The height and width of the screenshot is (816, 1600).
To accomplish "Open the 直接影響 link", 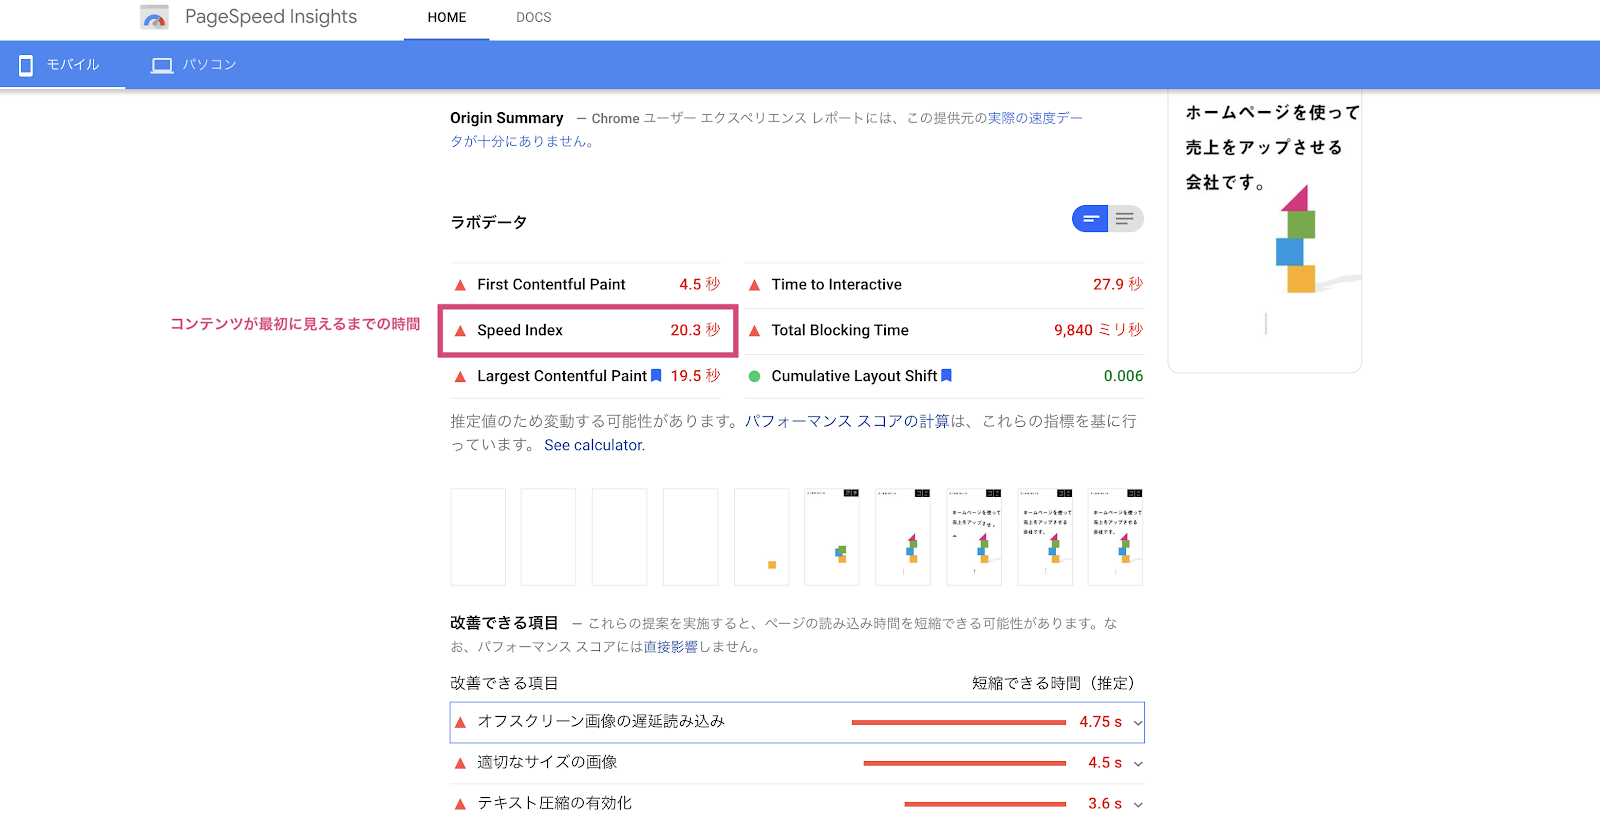I will pyautogui.click(x=671, y=647).
